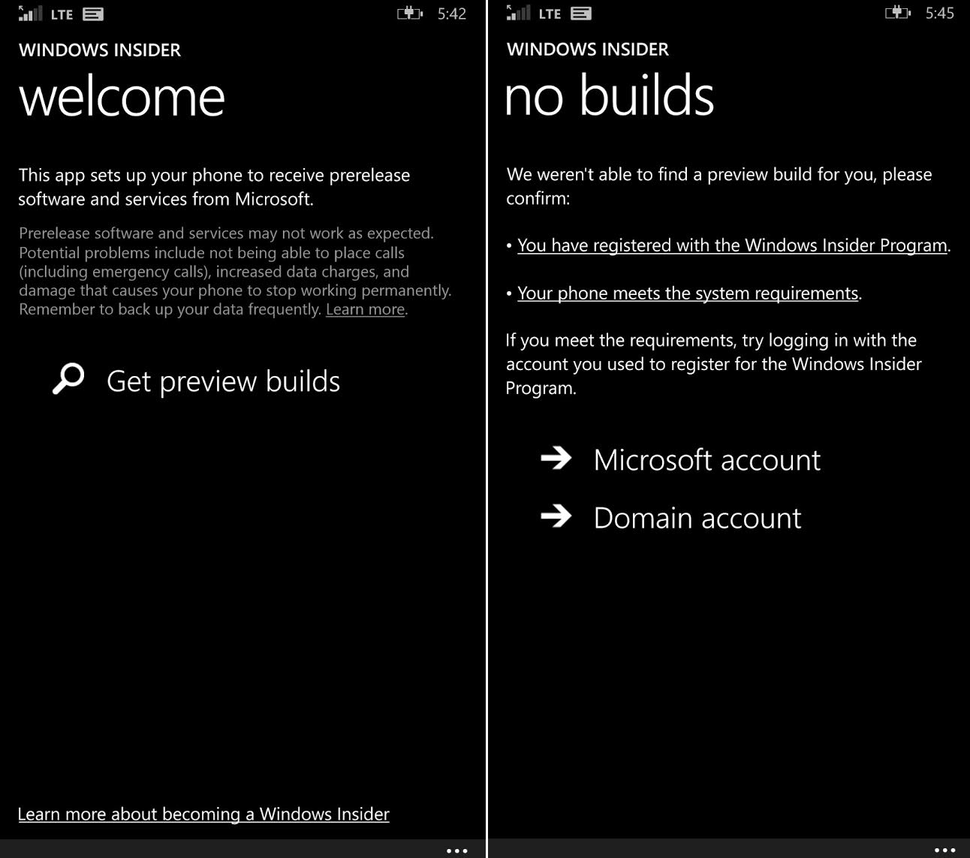Screen dimensions: 970x858
Task: Select the Microsoft account option
Action: pos(706,460)
